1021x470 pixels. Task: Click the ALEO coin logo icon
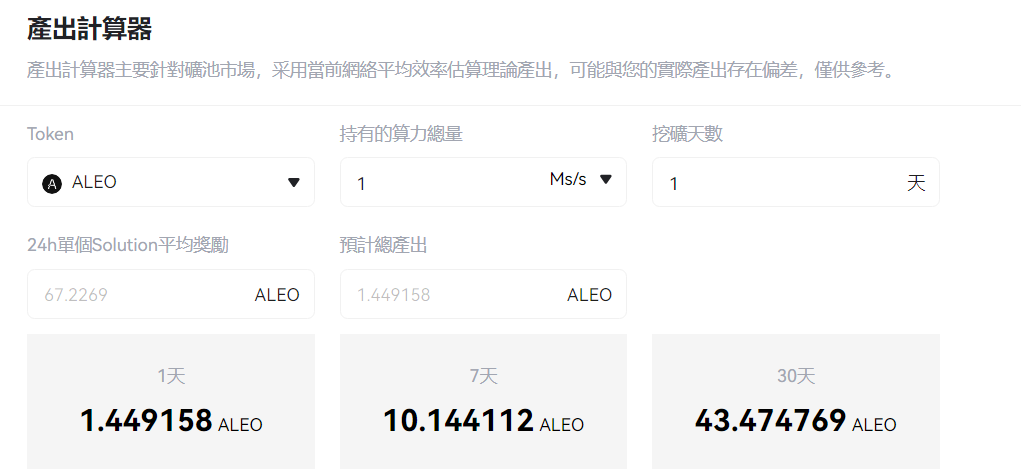point(52,183)
